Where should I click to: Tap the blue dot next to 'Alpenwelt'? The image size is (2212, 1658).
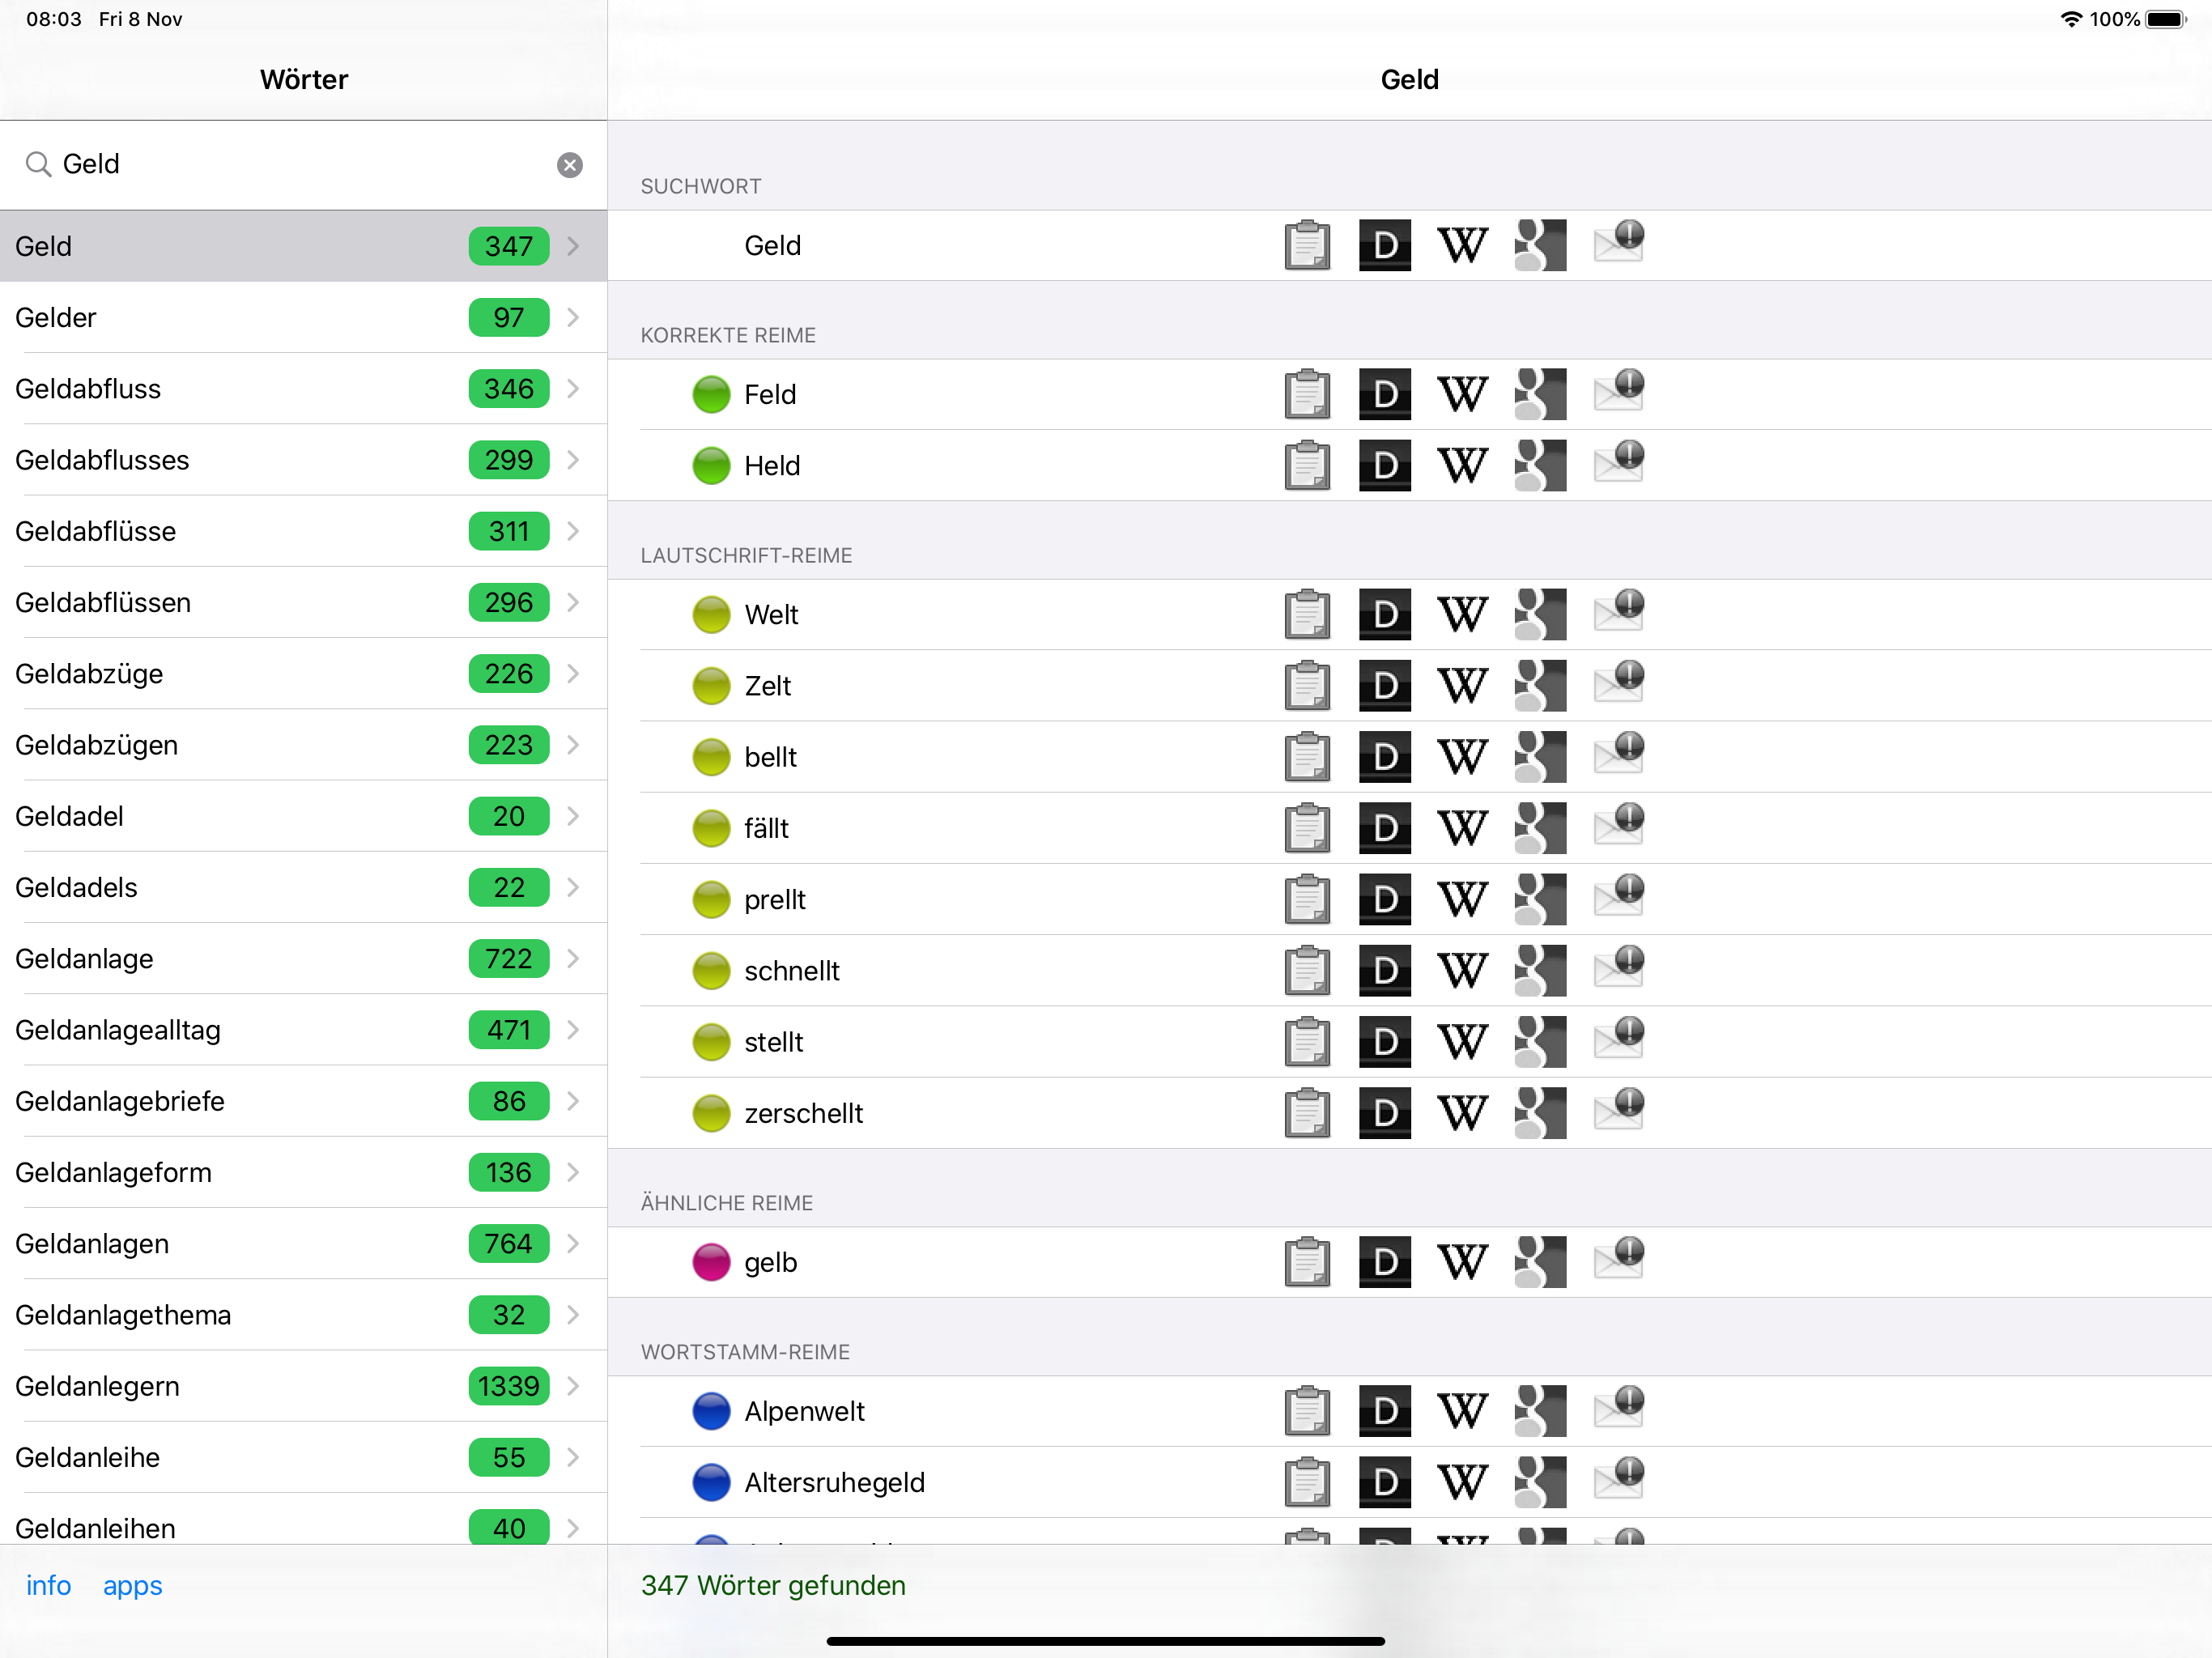pyautogui.click(x=711, y=1411)
